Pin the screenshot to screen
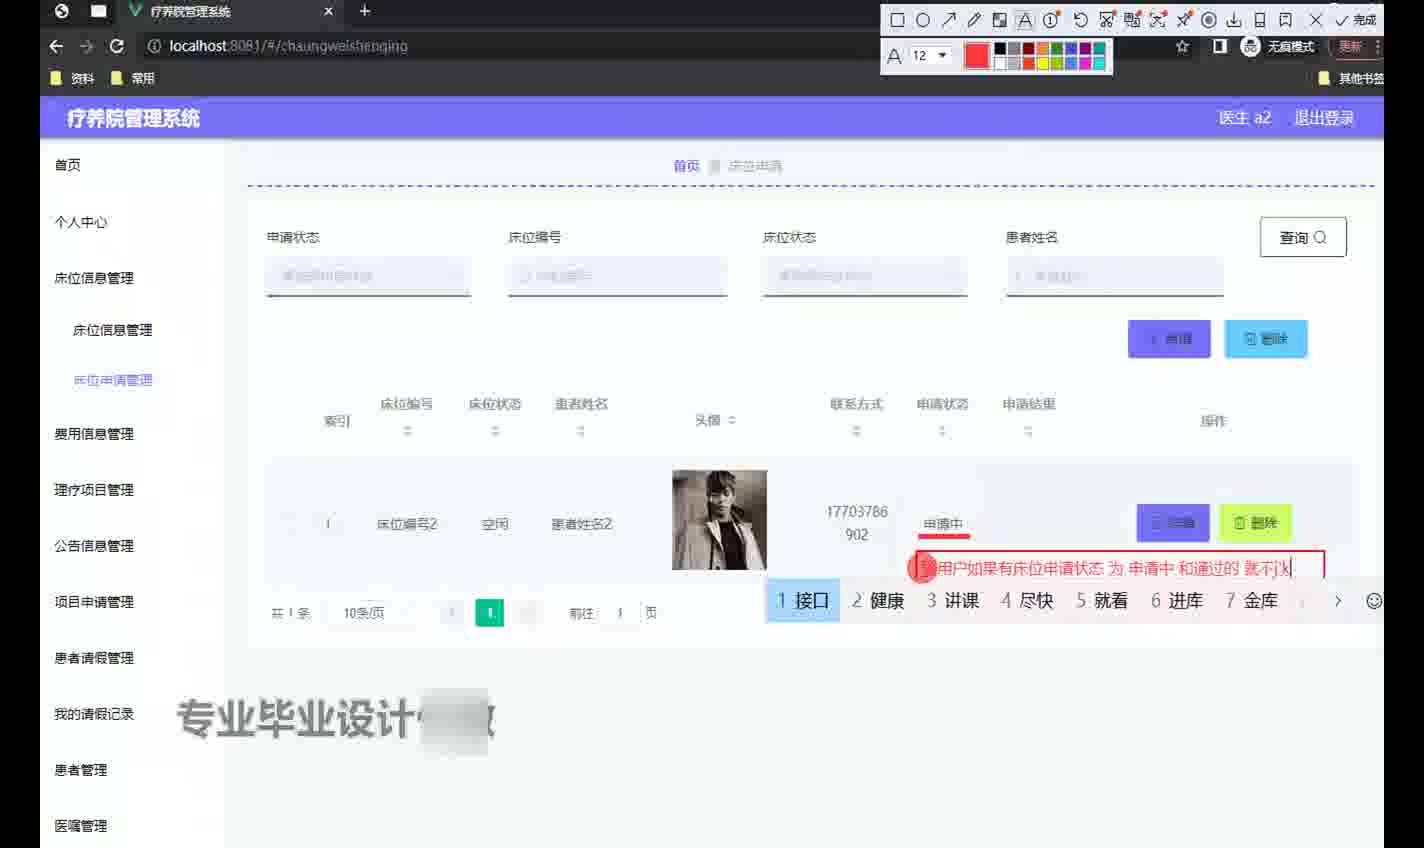 pos(1183,20)
